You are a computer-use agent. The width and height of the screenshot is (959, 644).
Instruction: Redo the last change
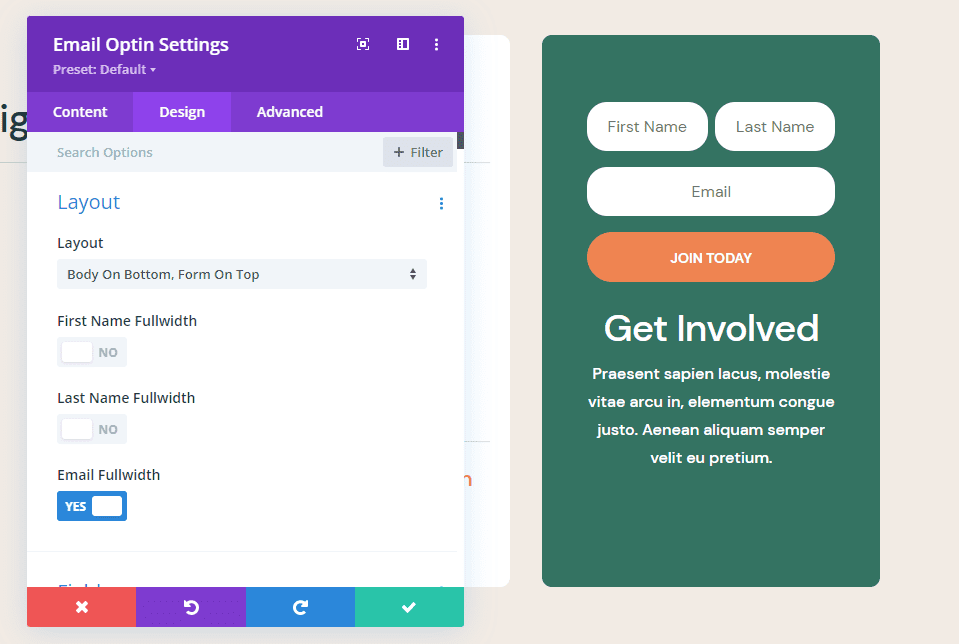(300, 607)
